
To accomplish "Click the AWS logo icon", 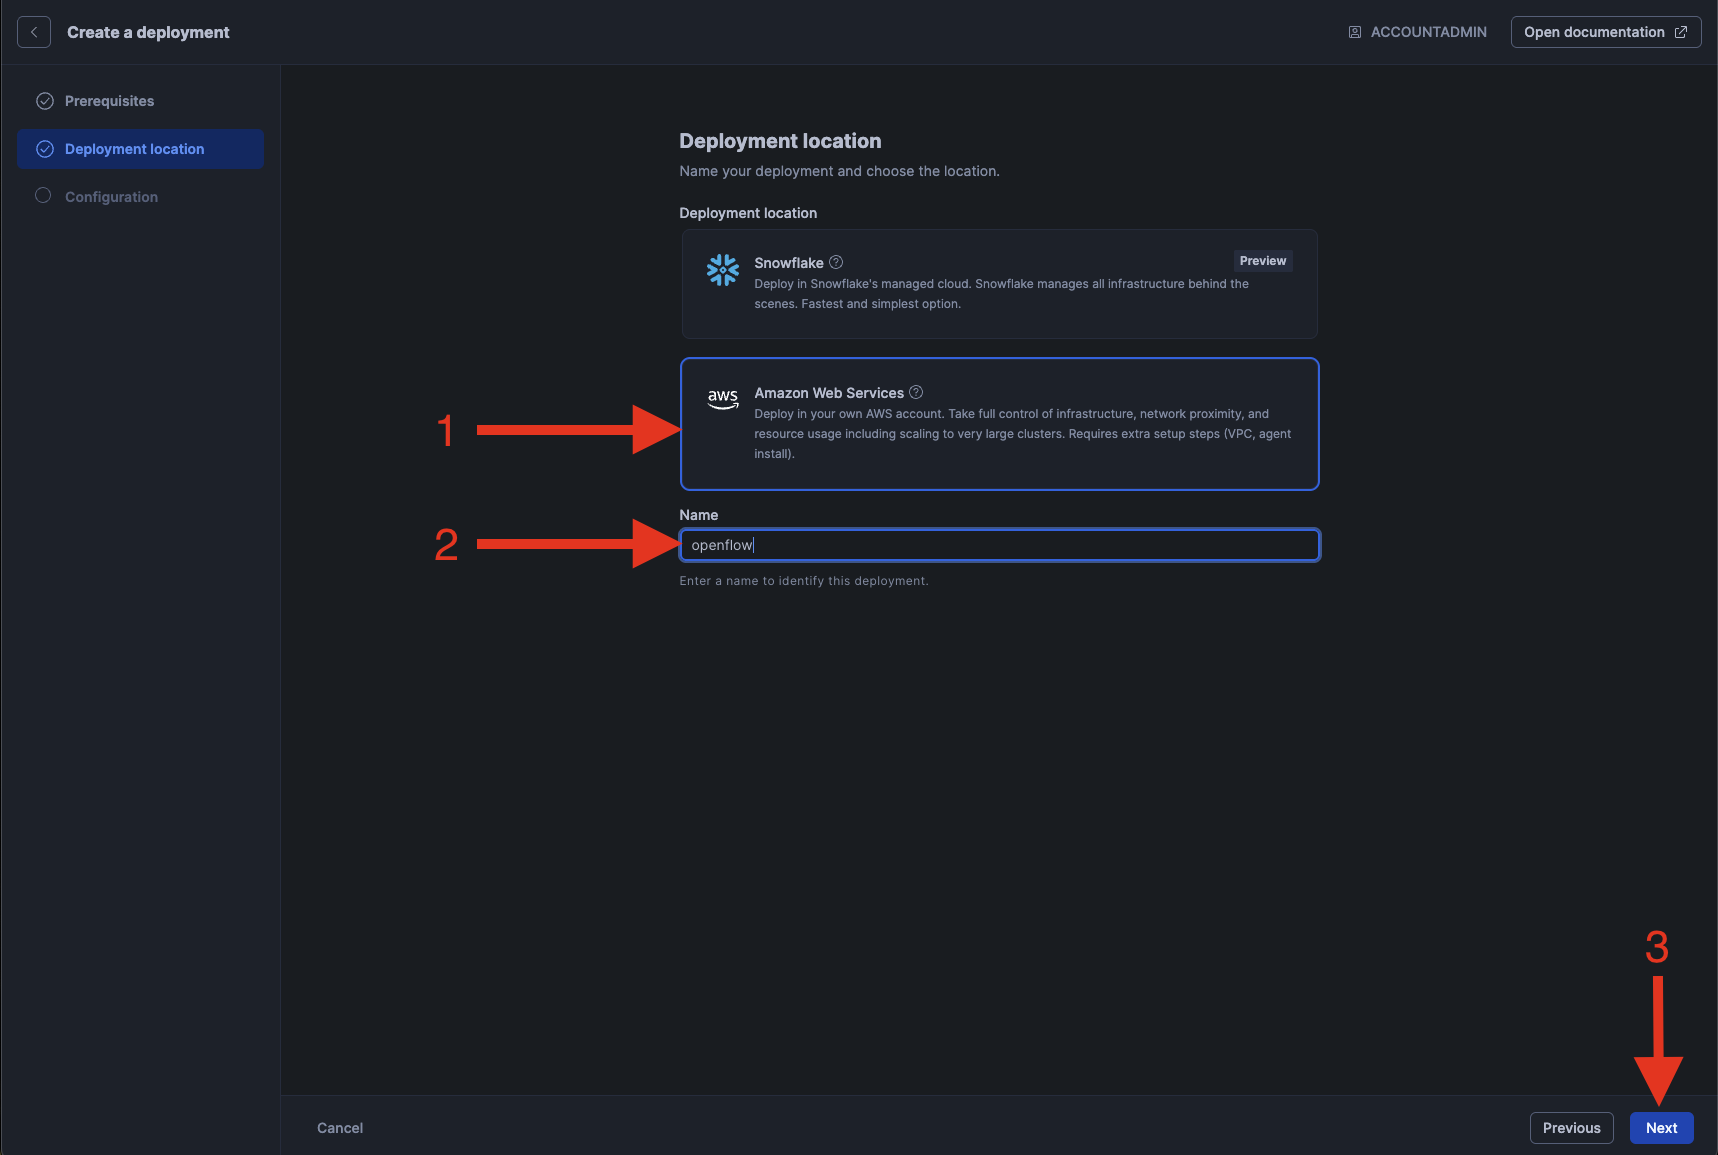I will point(722,398).
